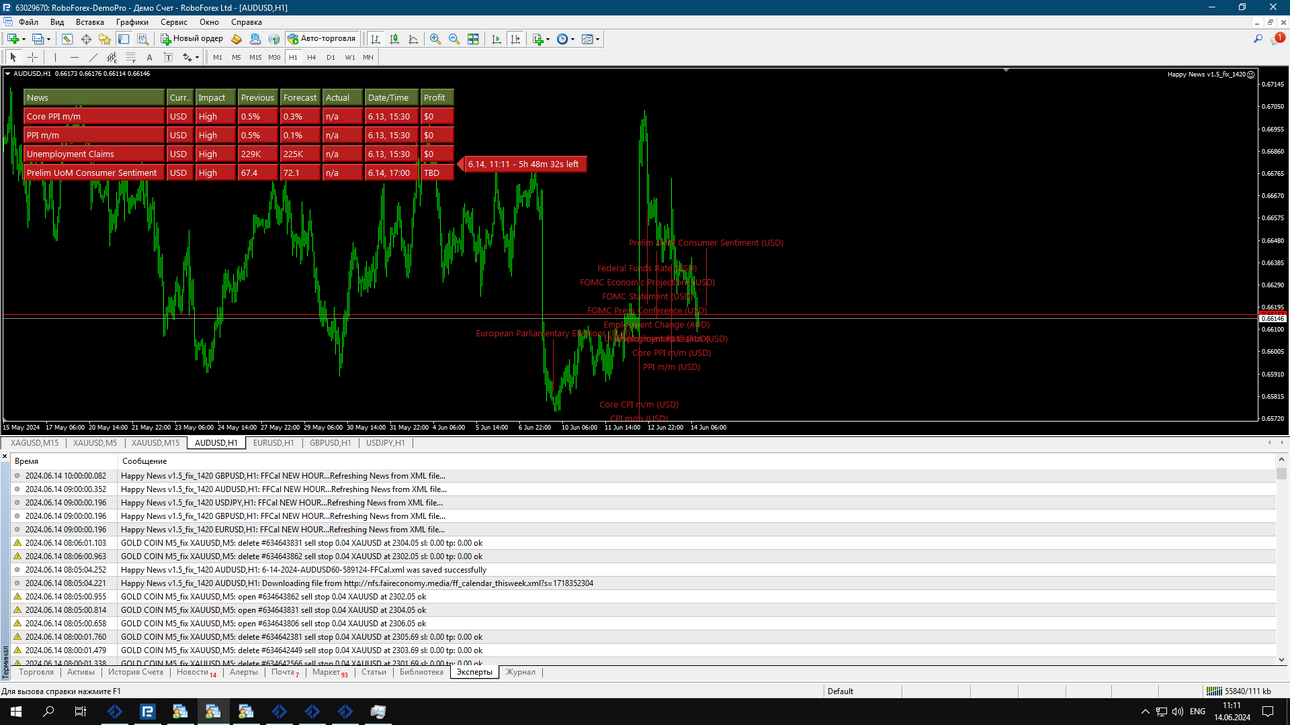Zoom in the chart with magnifier plus
Viewport: 1290px width, 725px height.
[x=435, y=39]
